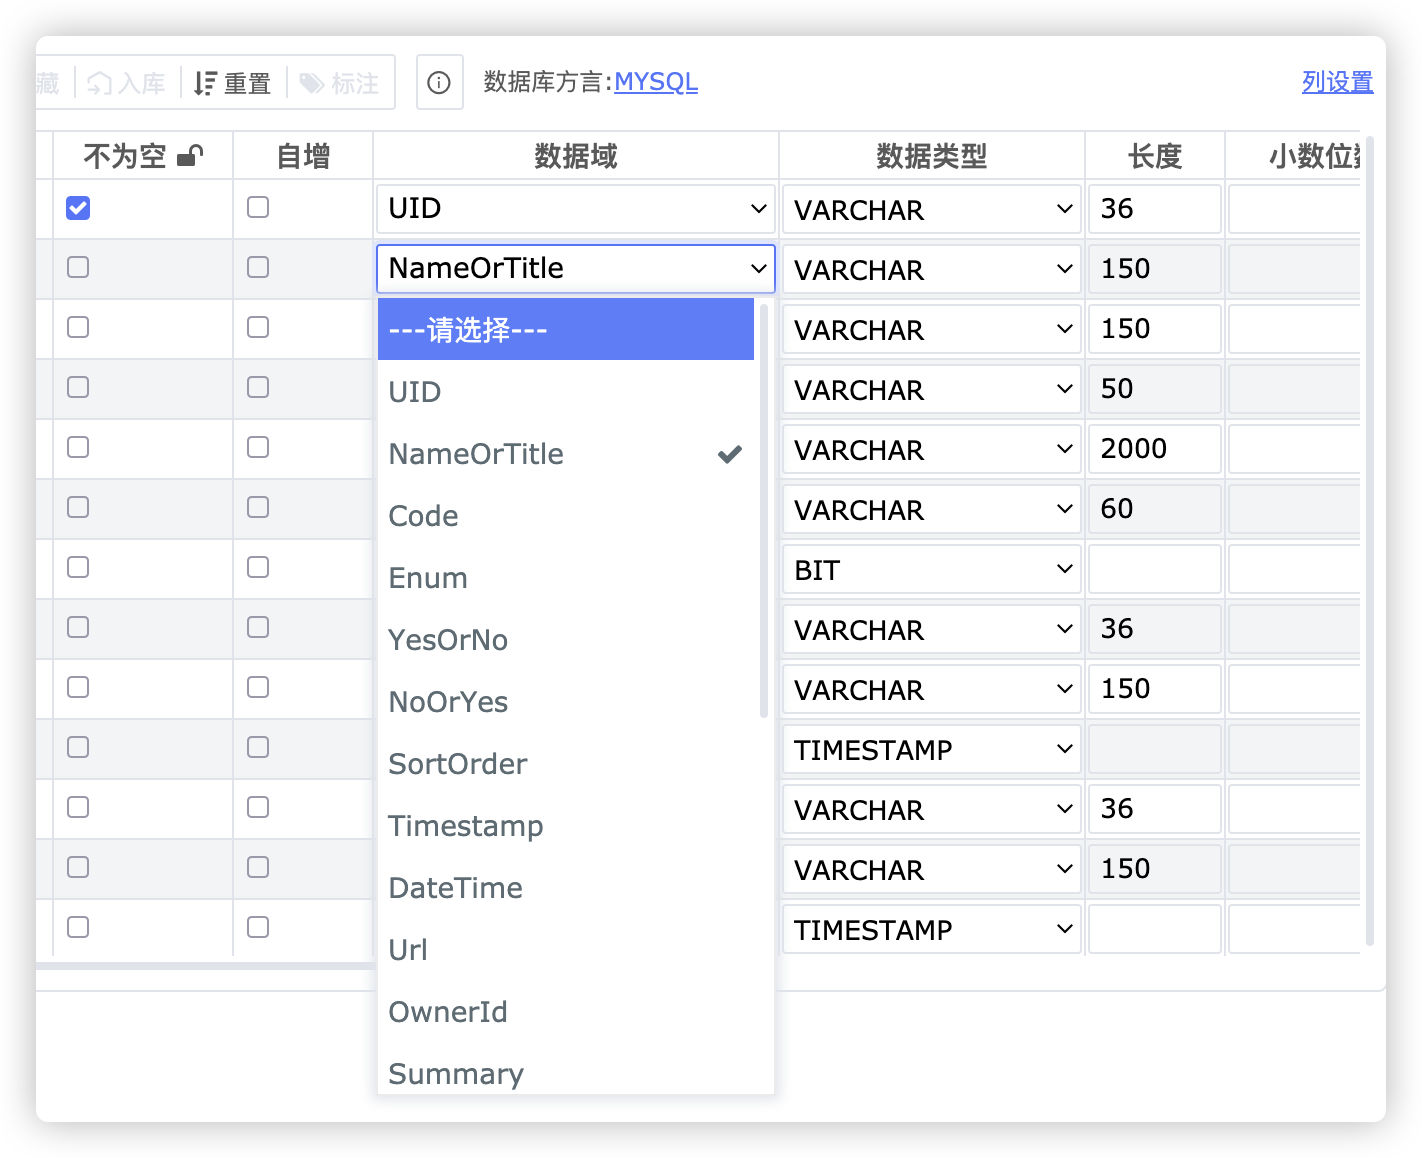Select Code from the open field list

pyautogui.click(x=423, y=516)
